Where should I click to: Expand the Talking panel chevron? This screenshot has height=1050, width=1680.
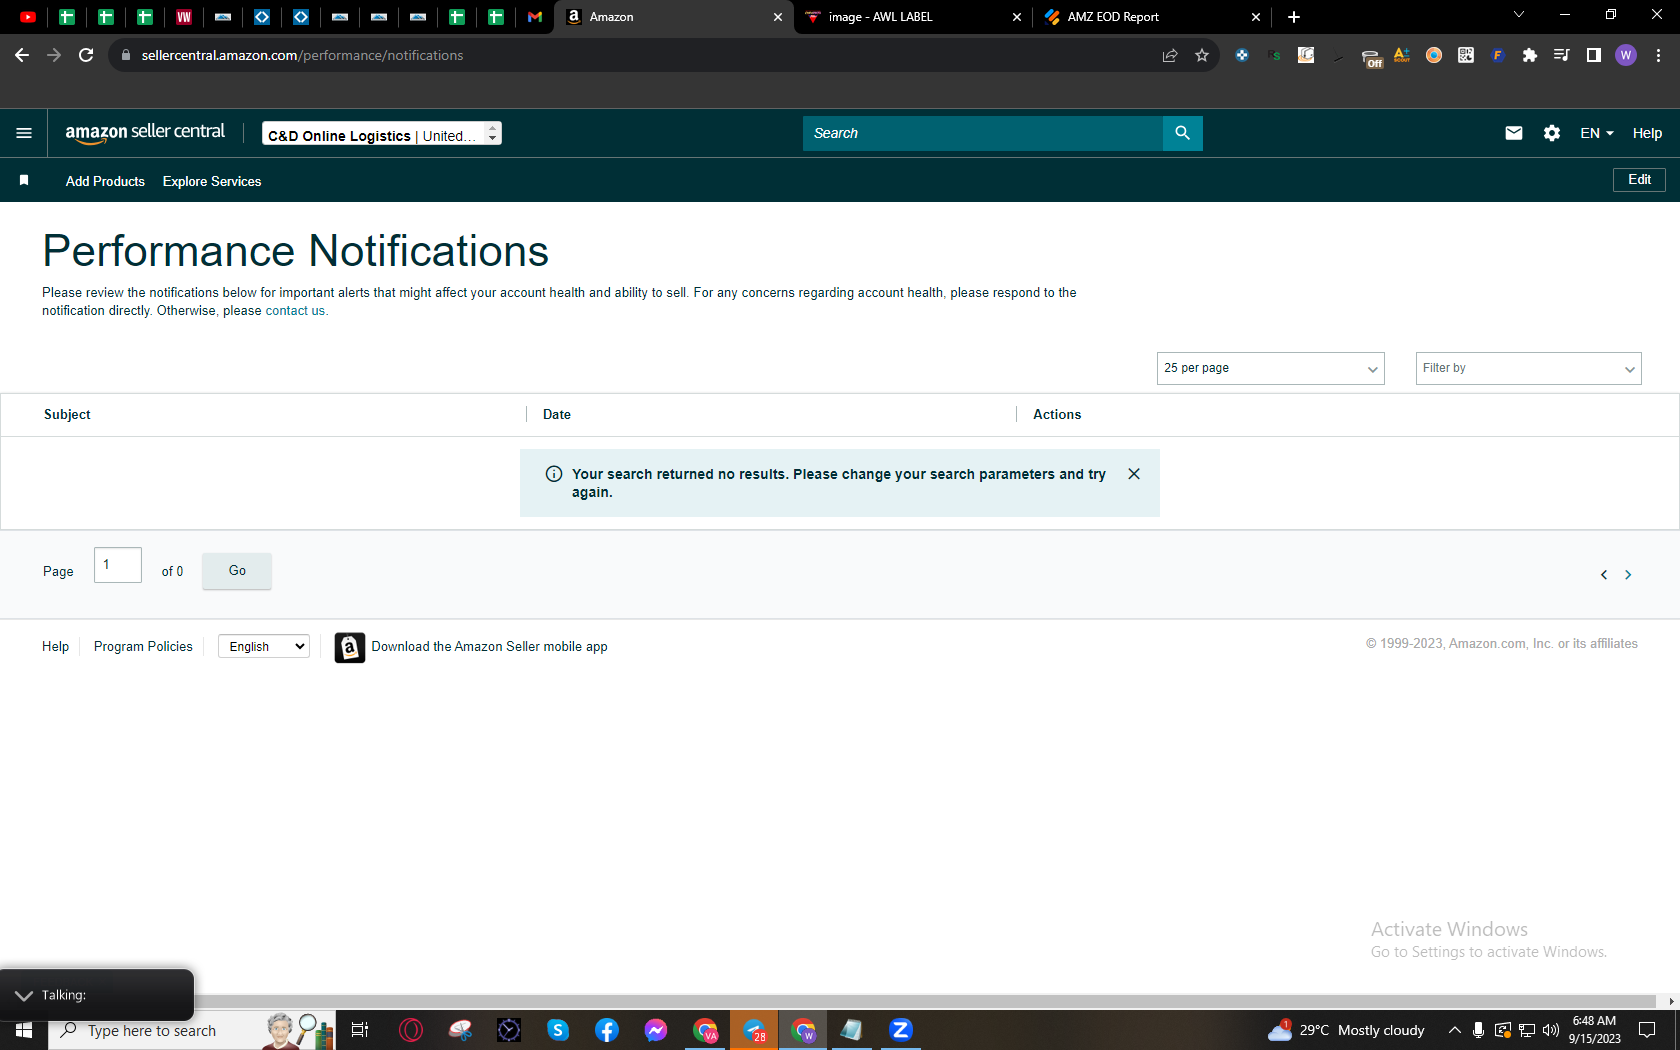(x=24, y=995)
